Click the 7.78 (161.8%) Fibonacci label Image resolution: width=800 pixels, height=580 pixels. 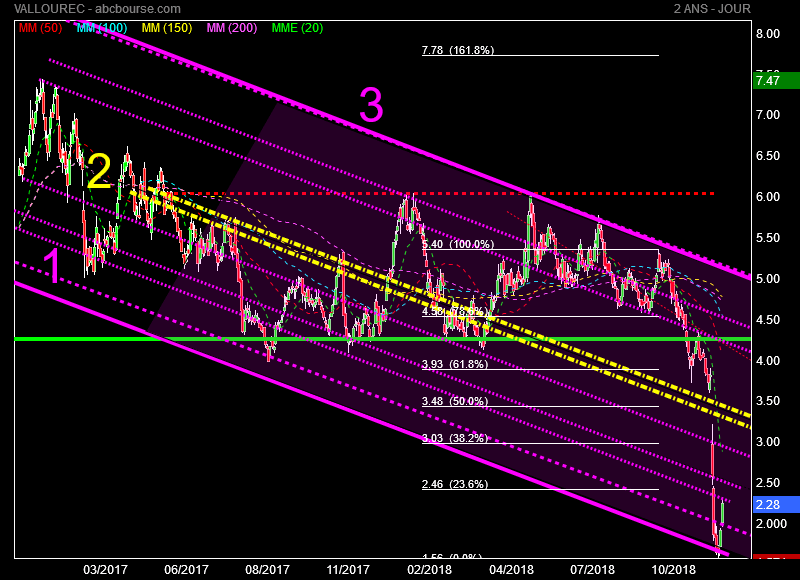pyautogui.click(x=458, y=50)
